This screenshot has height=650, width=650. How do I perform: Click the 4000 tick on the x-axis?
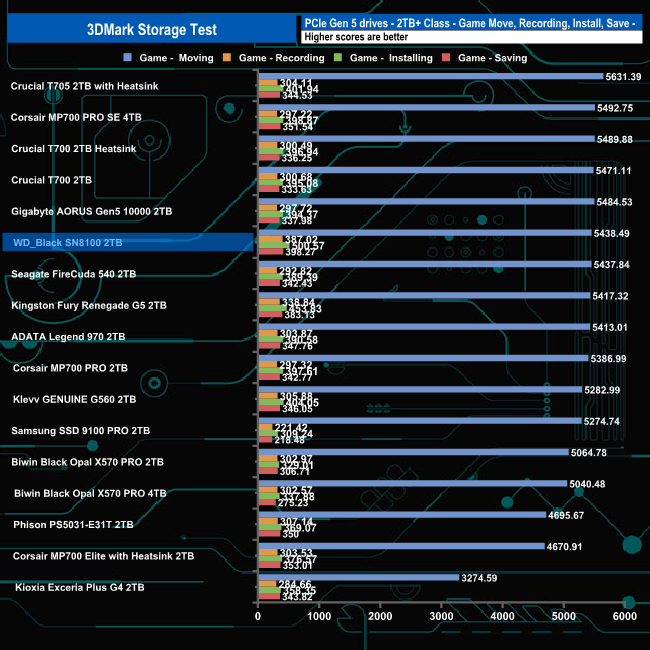502,616
